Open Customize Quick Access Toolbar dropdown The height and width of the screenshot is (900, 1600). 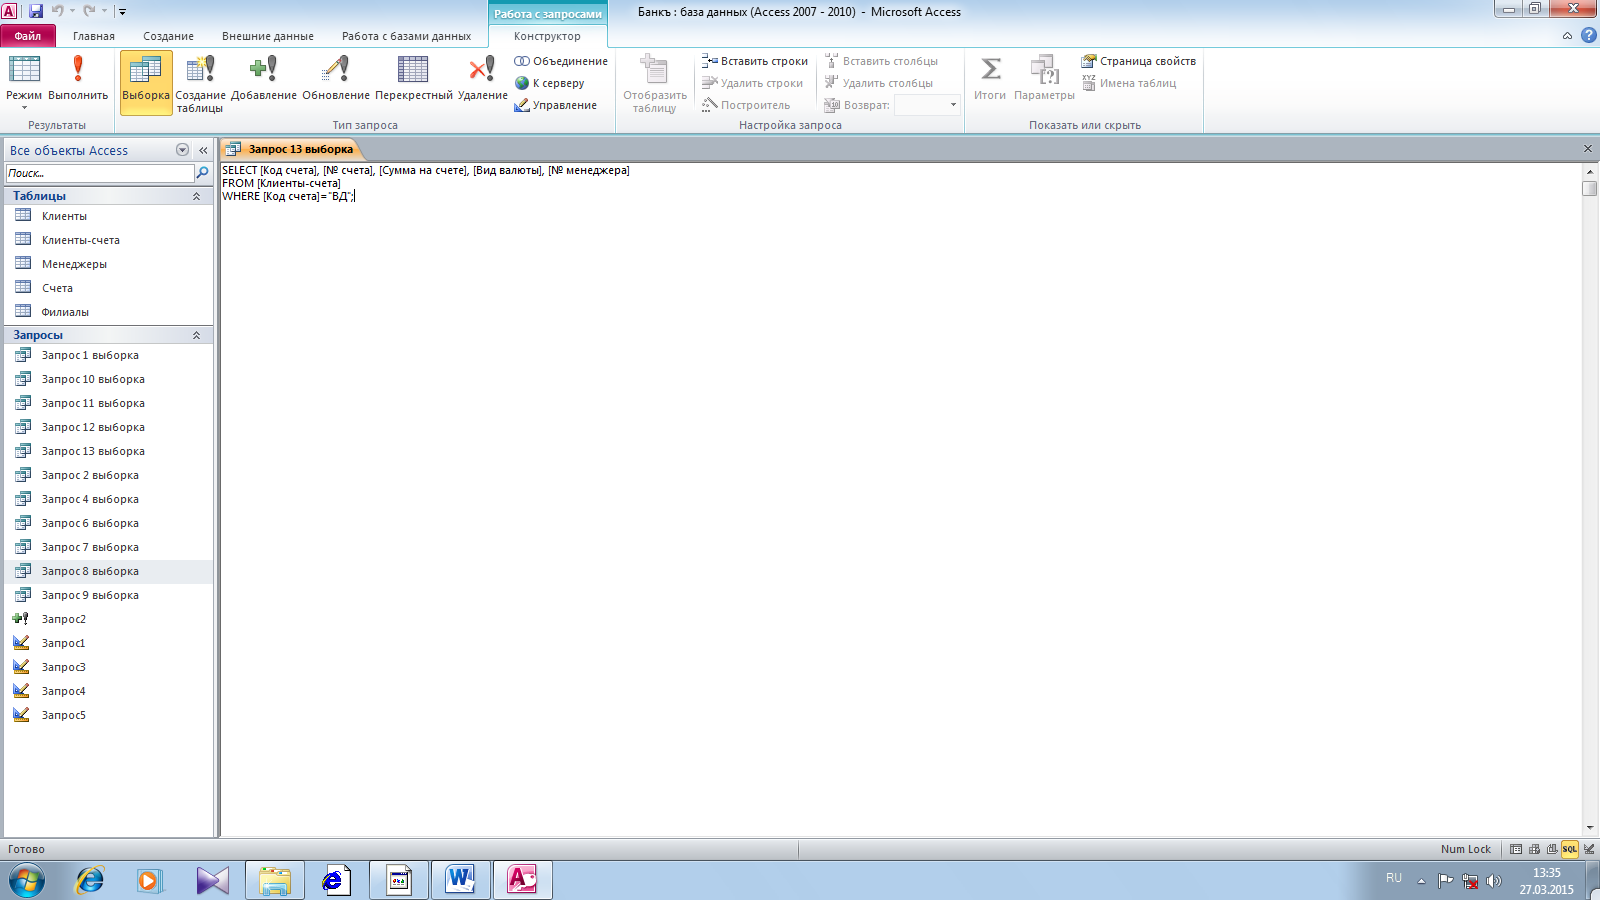123,12
